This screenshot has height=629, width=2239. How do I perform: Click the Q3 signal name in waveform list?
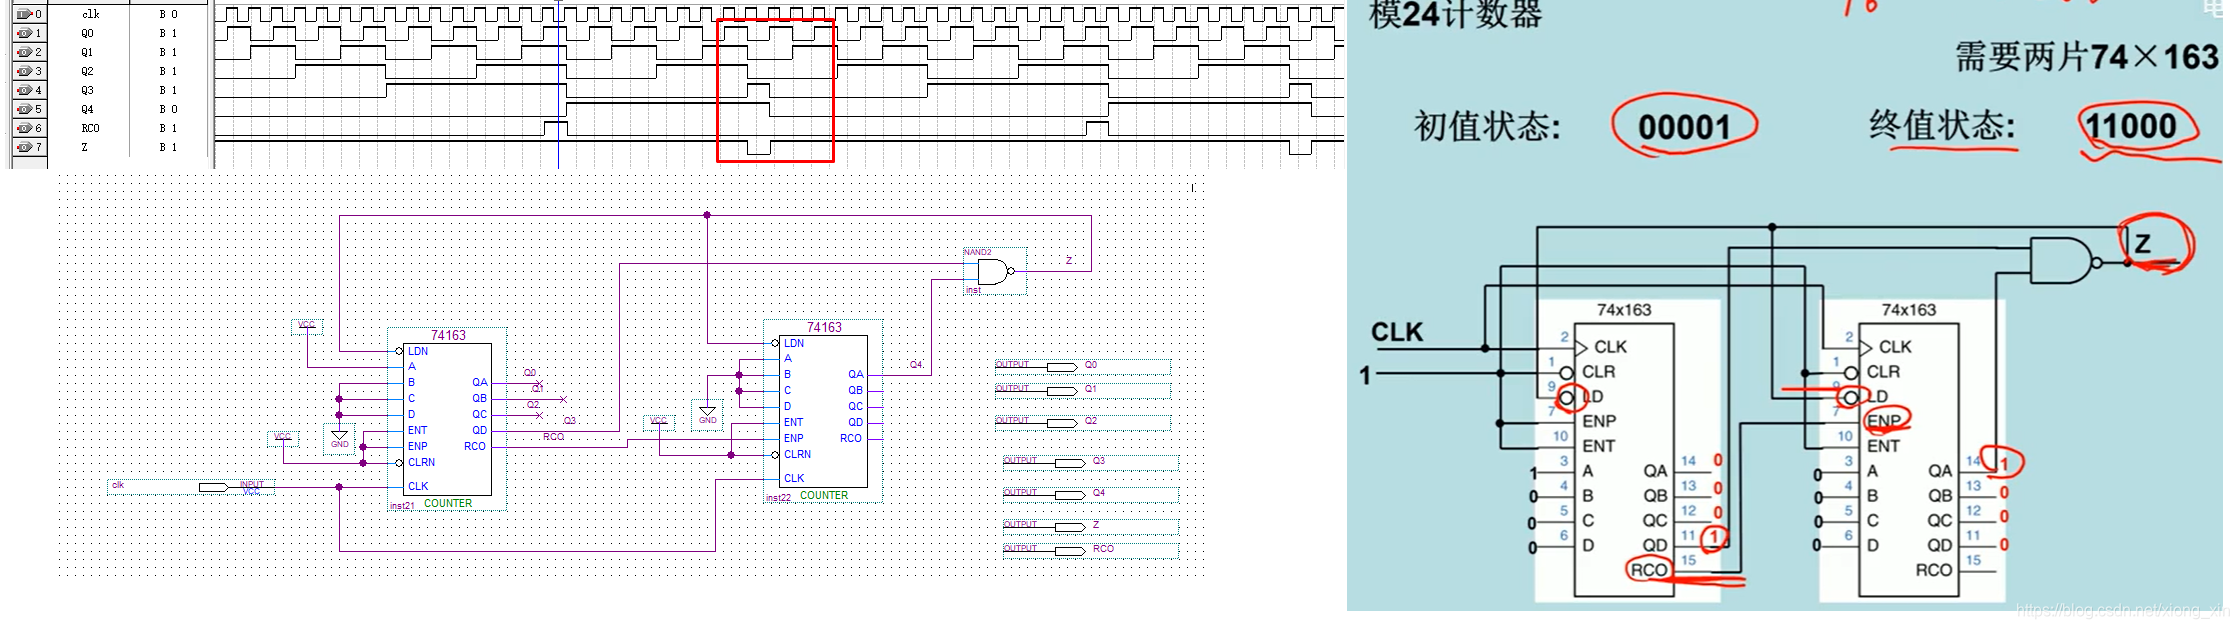(87, 90)
